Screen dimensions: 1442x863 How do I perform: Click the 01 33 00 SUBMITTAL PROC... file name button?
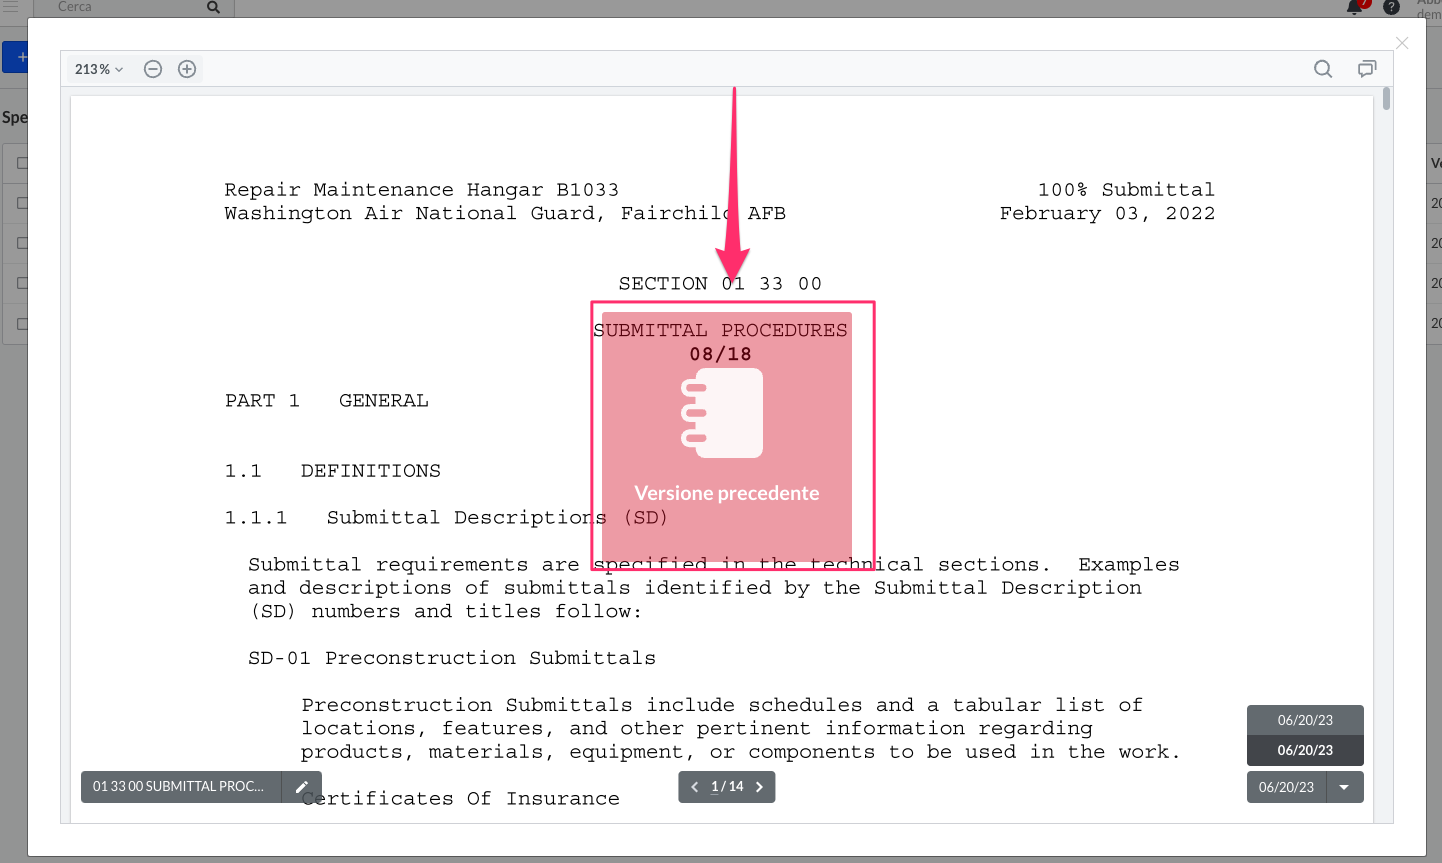[181, 787]
